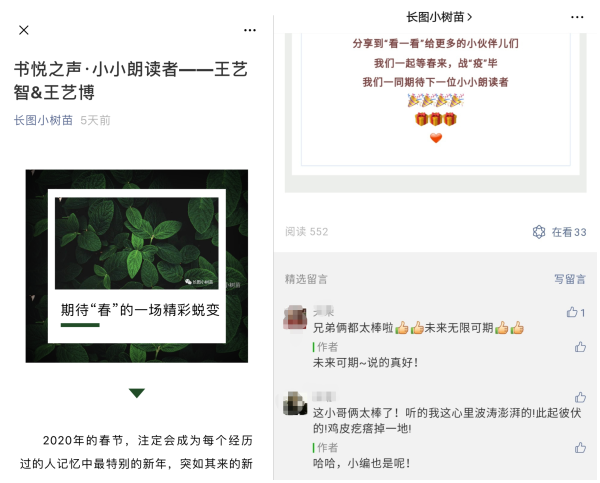Tap the green down triangle below cover
This screenshot has width=600, height=483.
click(137, 393)
